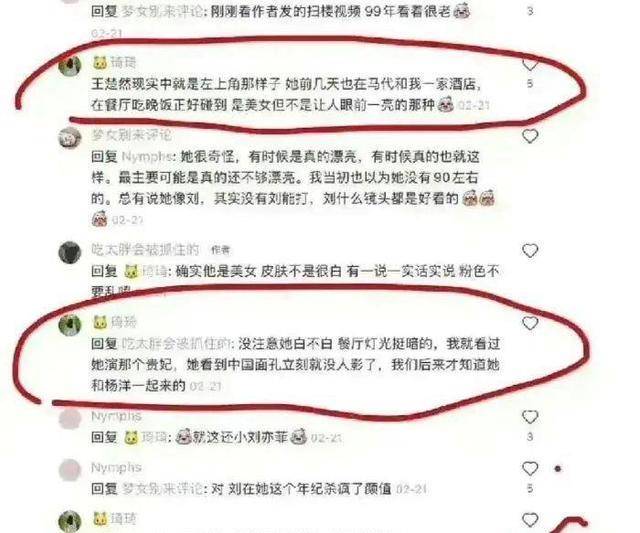Tap Nymphs username above 就这还小刘亦菲 reply
Screen dimensions: 640x533
pos(116,416)
